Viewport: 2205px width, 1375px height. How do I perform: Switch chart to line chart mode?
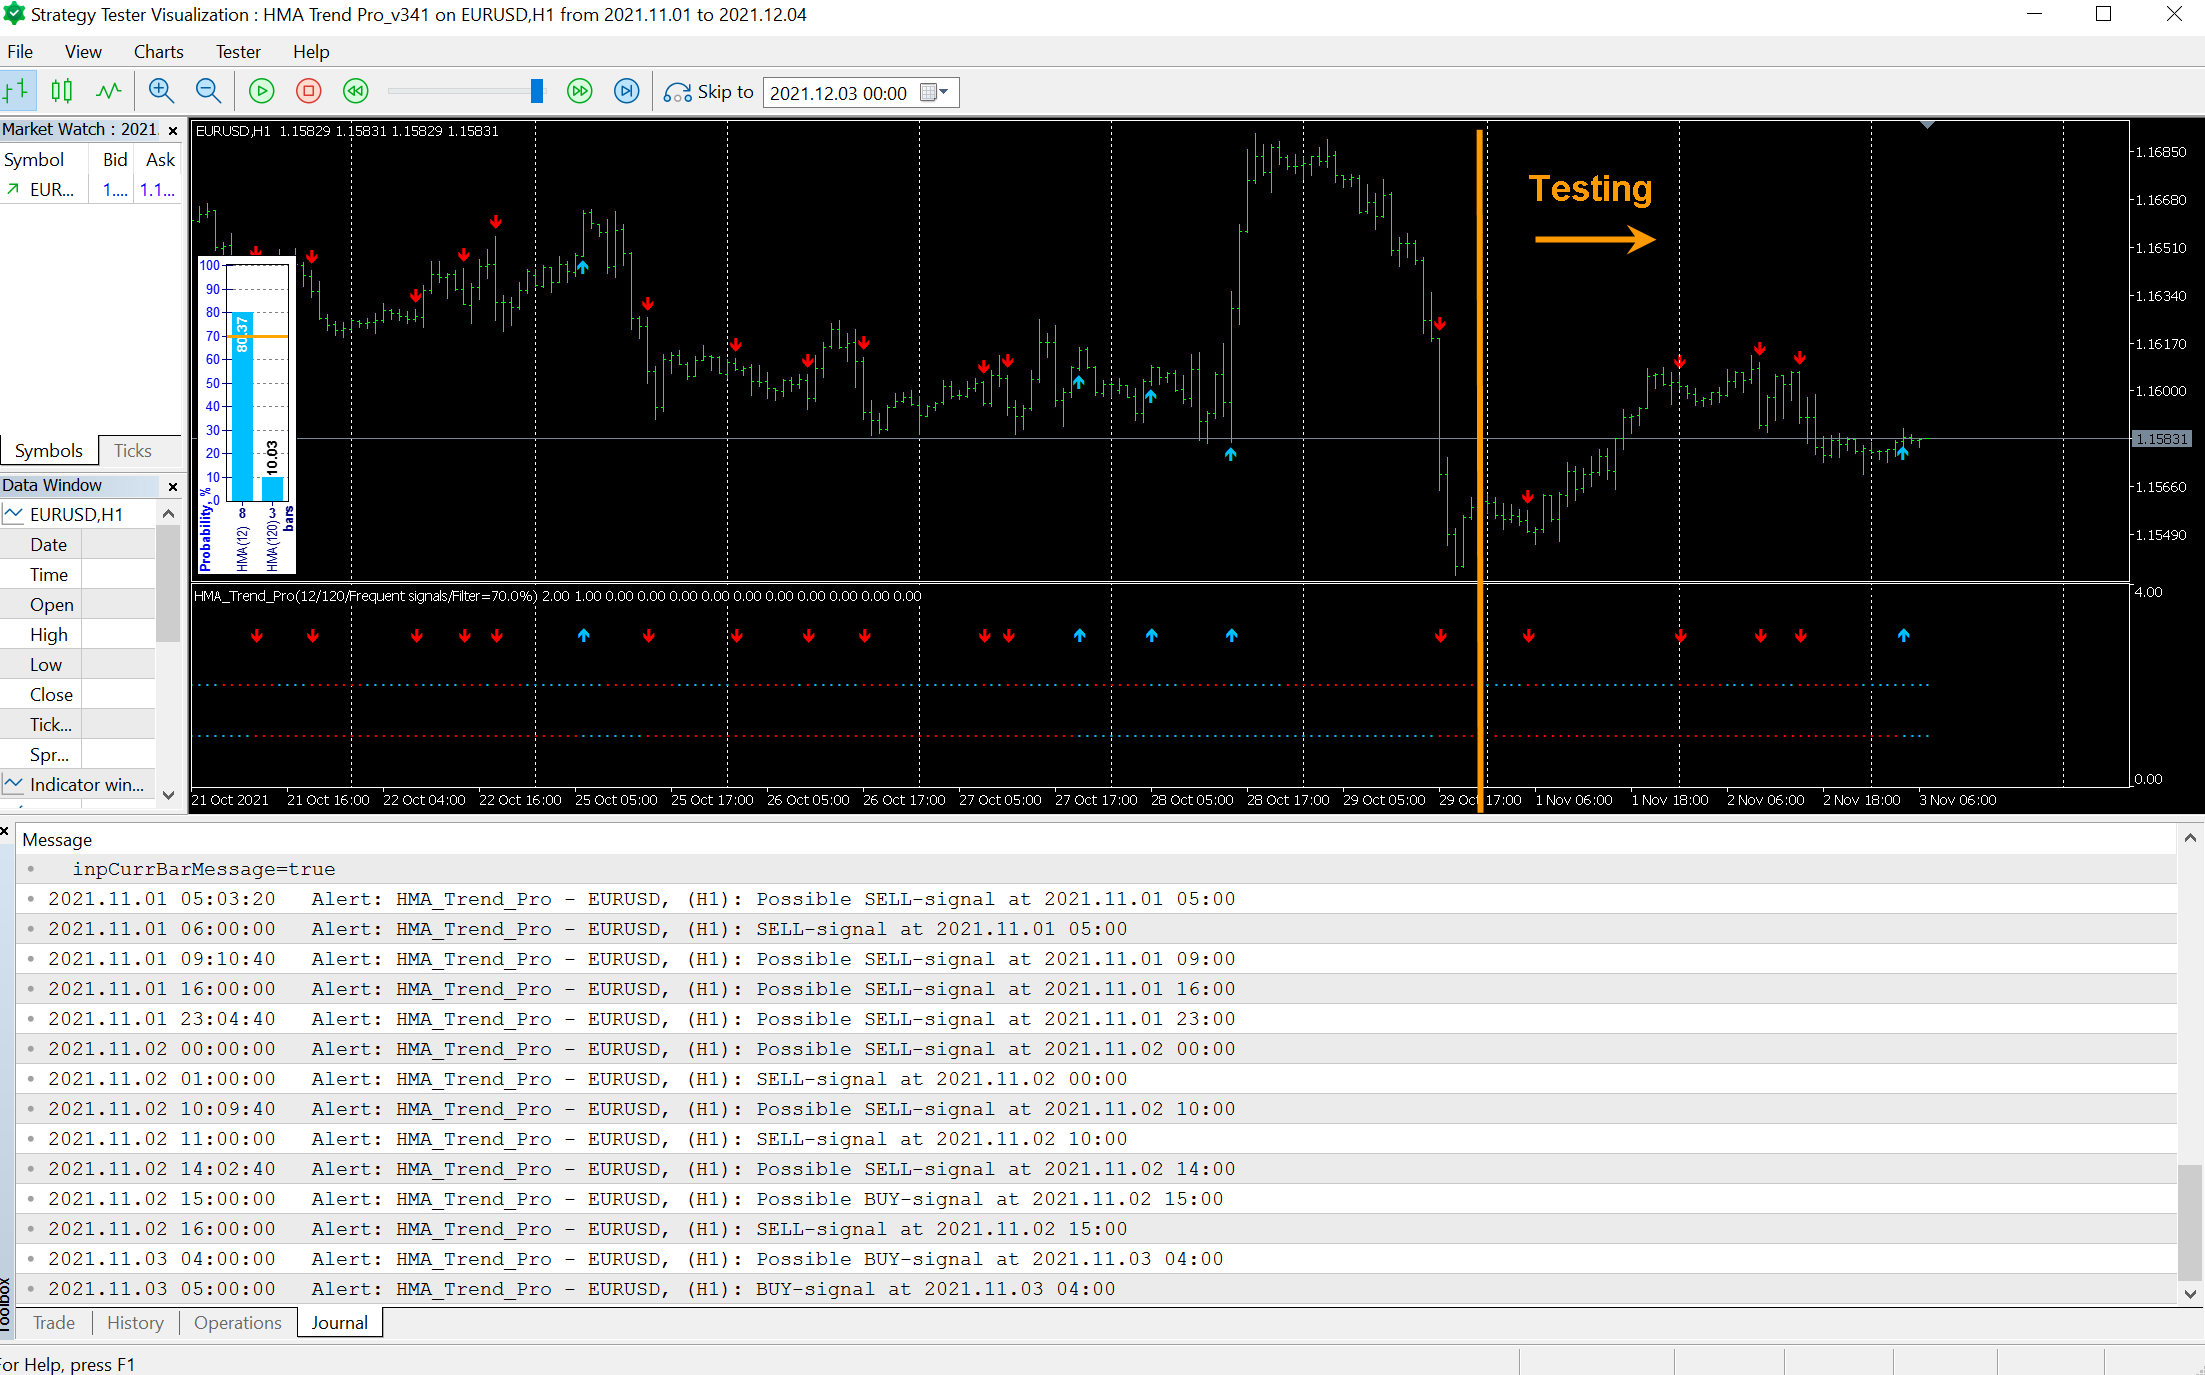pyautogui.click(x=108, y=92)
